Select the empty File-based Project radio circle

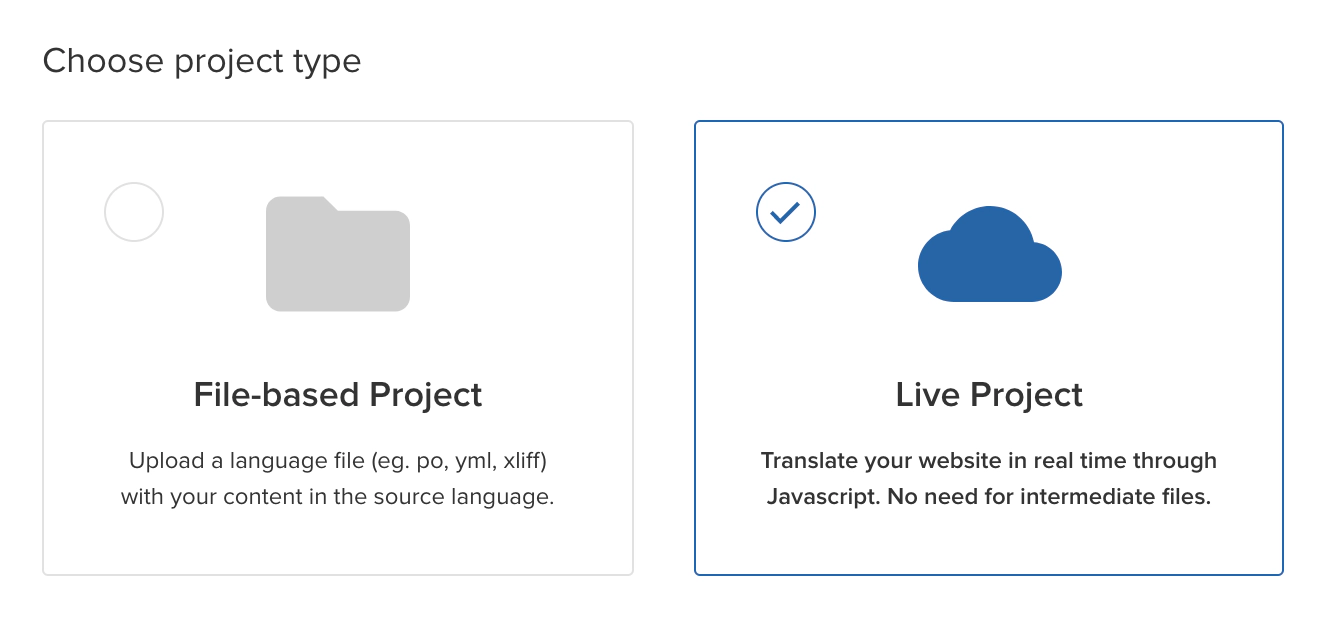pos(134,212)
